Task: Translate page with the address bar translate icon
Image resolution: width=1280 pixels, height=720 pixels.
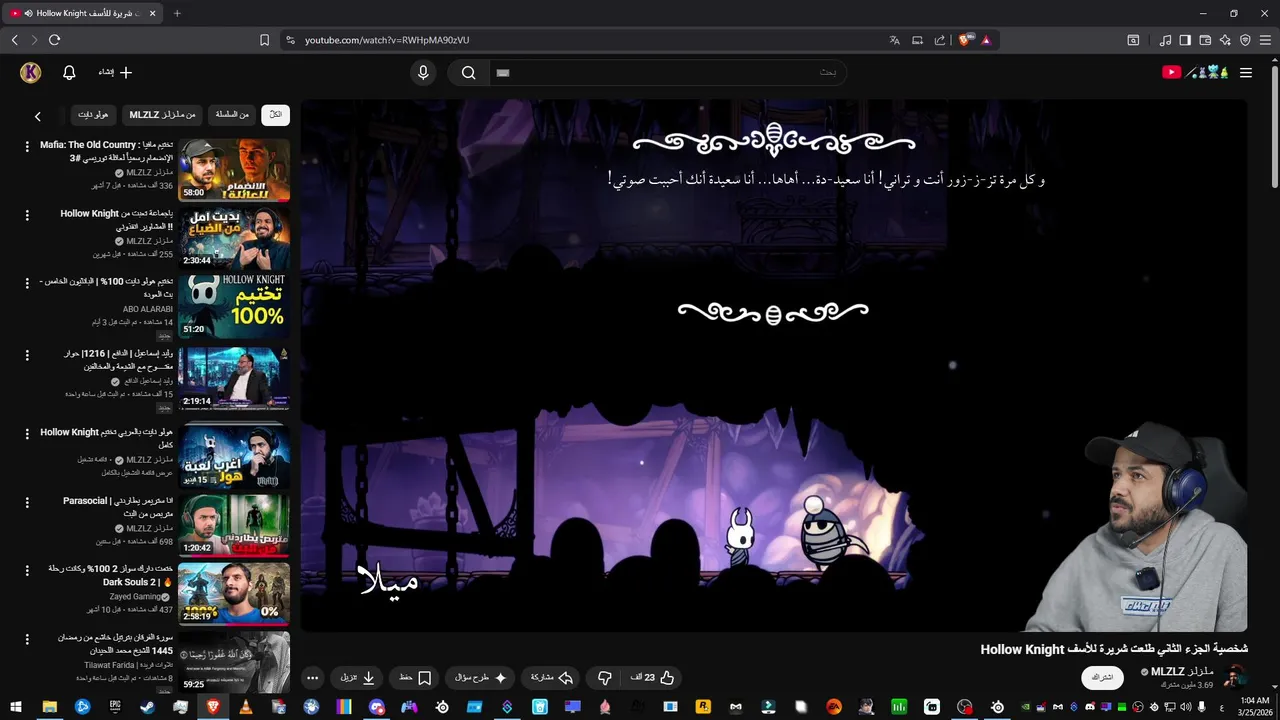Action: tap(894, 40)
